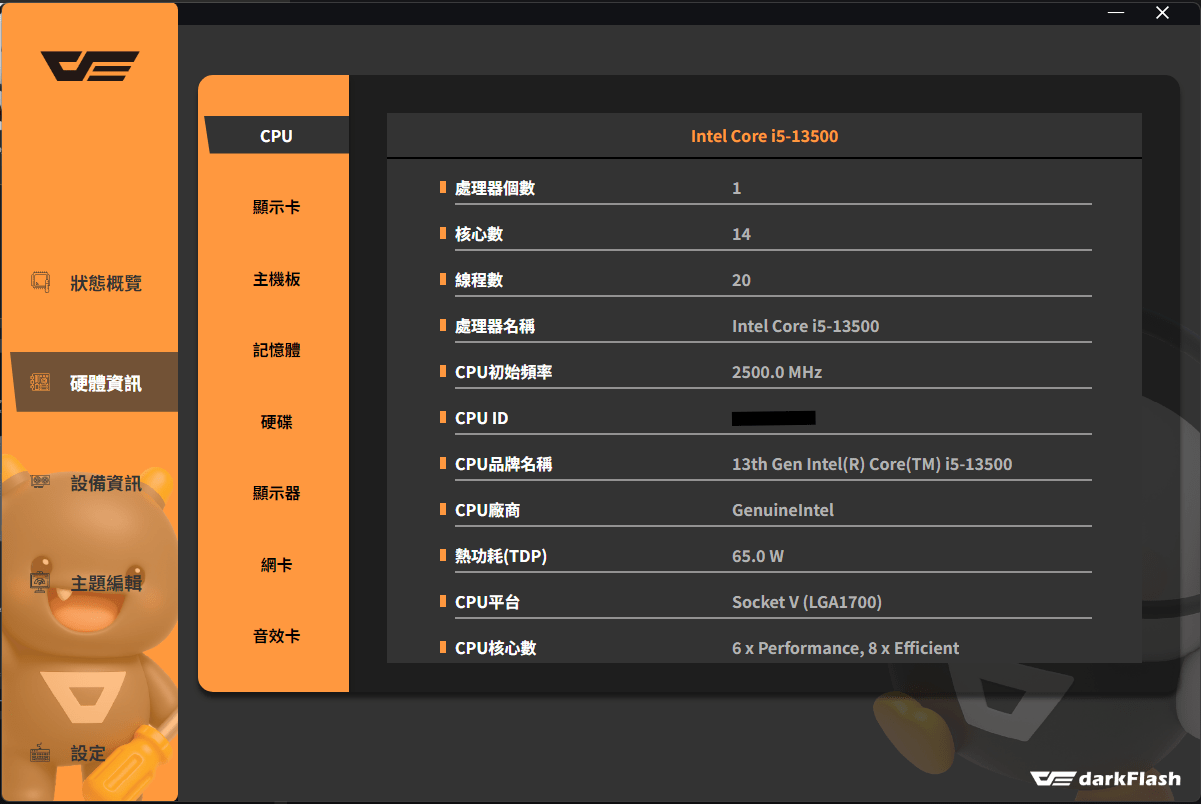1201x804 pixels.
Task: Minimize the darkFlash window
Action: pos(1117,13)
